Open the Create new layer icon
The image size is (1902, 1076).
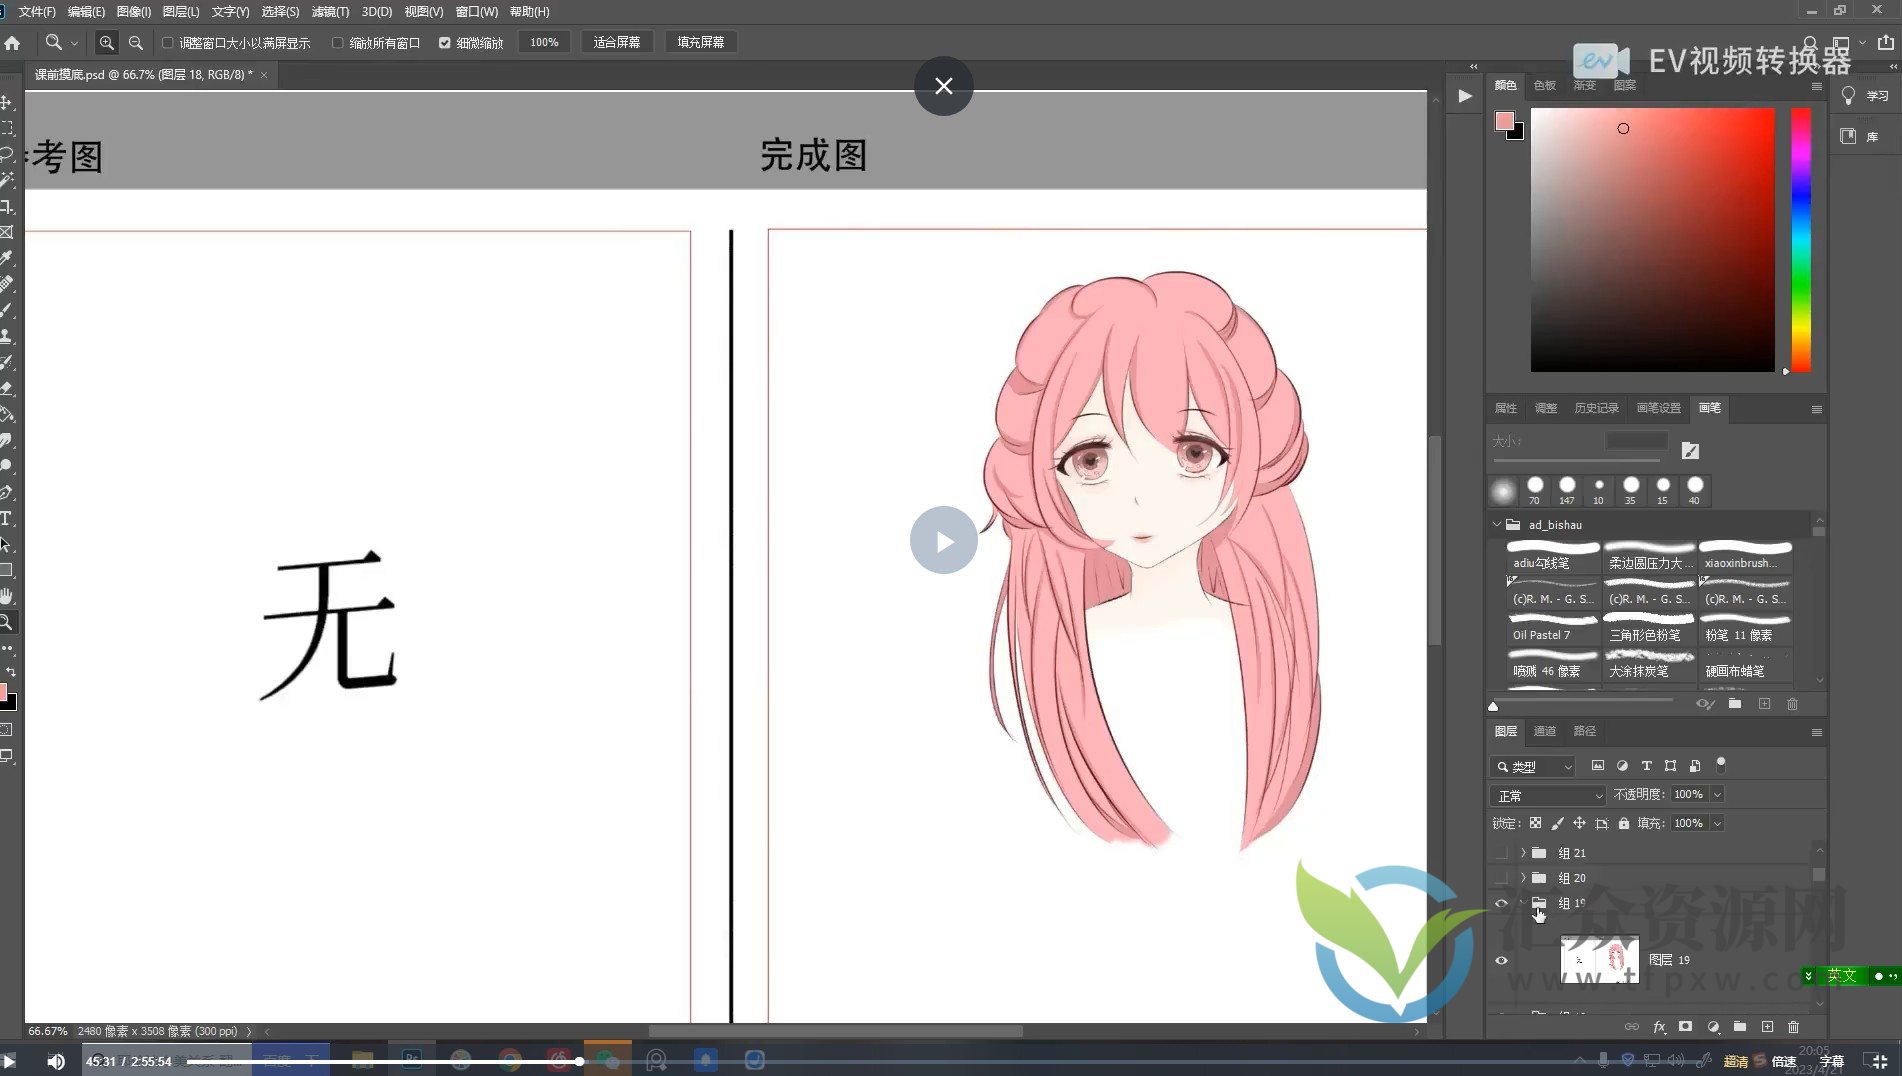point(1767,1027)
